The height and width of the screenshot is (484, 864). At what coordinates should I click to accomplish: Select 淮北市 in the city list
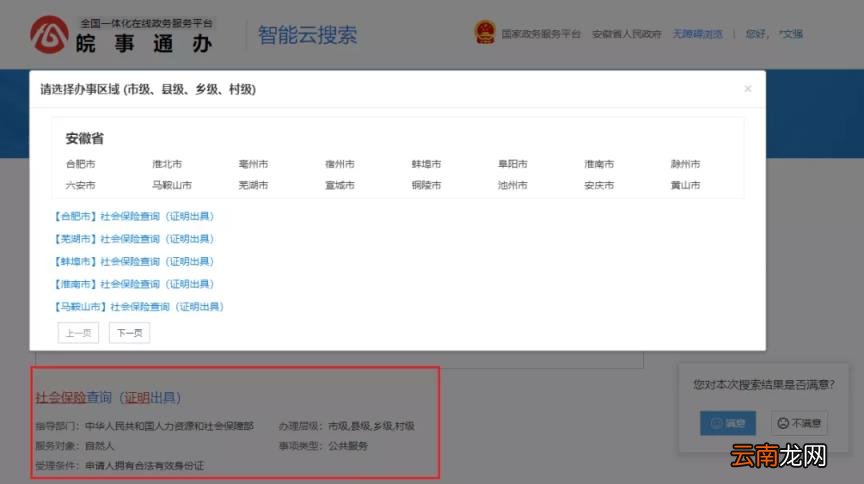167,164
